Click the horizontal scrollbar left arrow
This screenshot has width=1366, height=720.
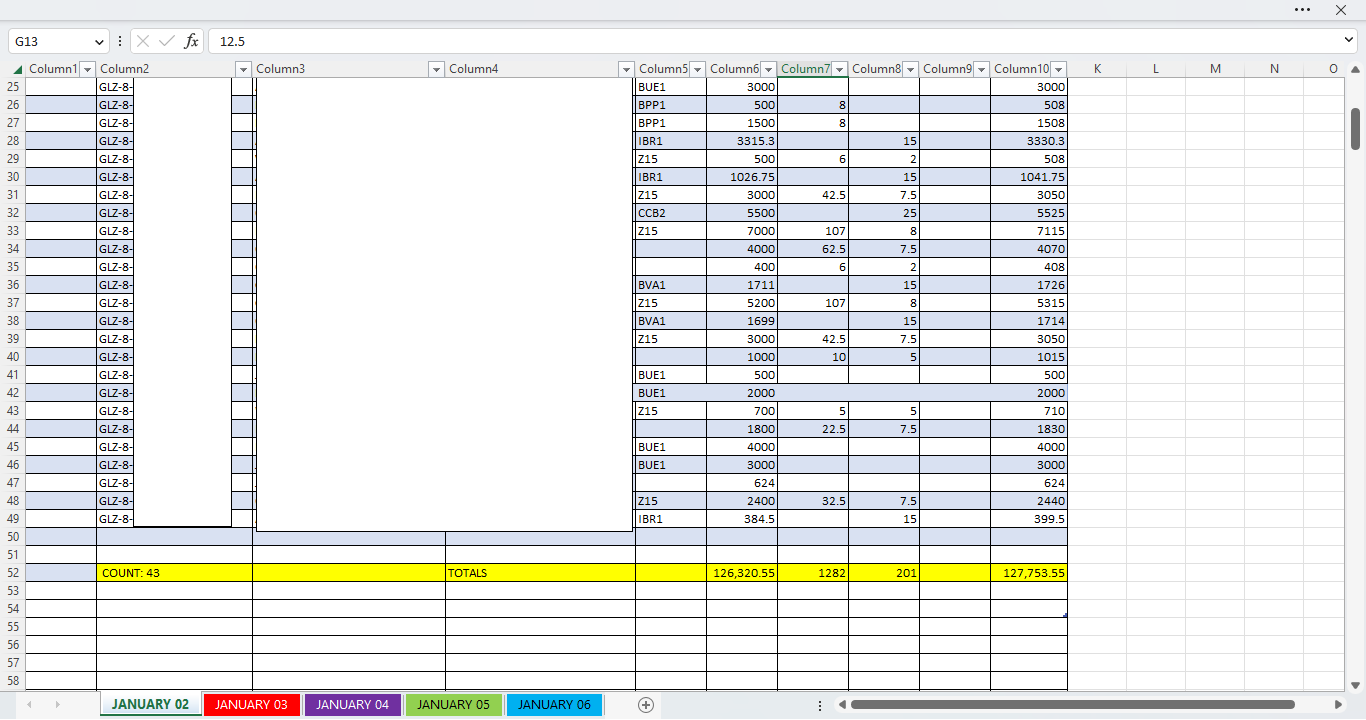[842, 705]
